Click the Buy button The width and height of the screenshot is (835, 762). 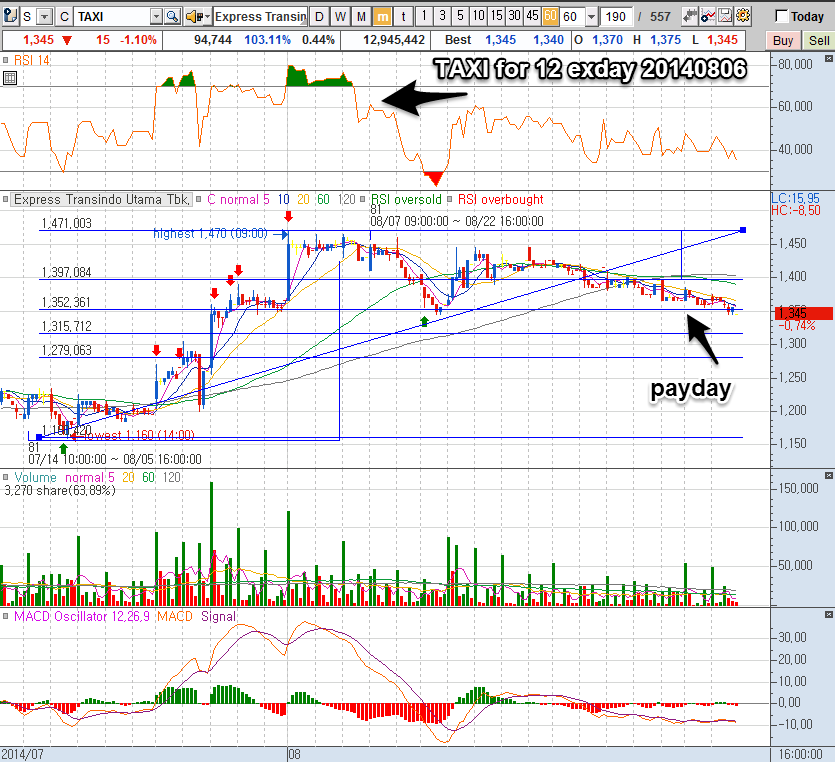pos(783,40)
